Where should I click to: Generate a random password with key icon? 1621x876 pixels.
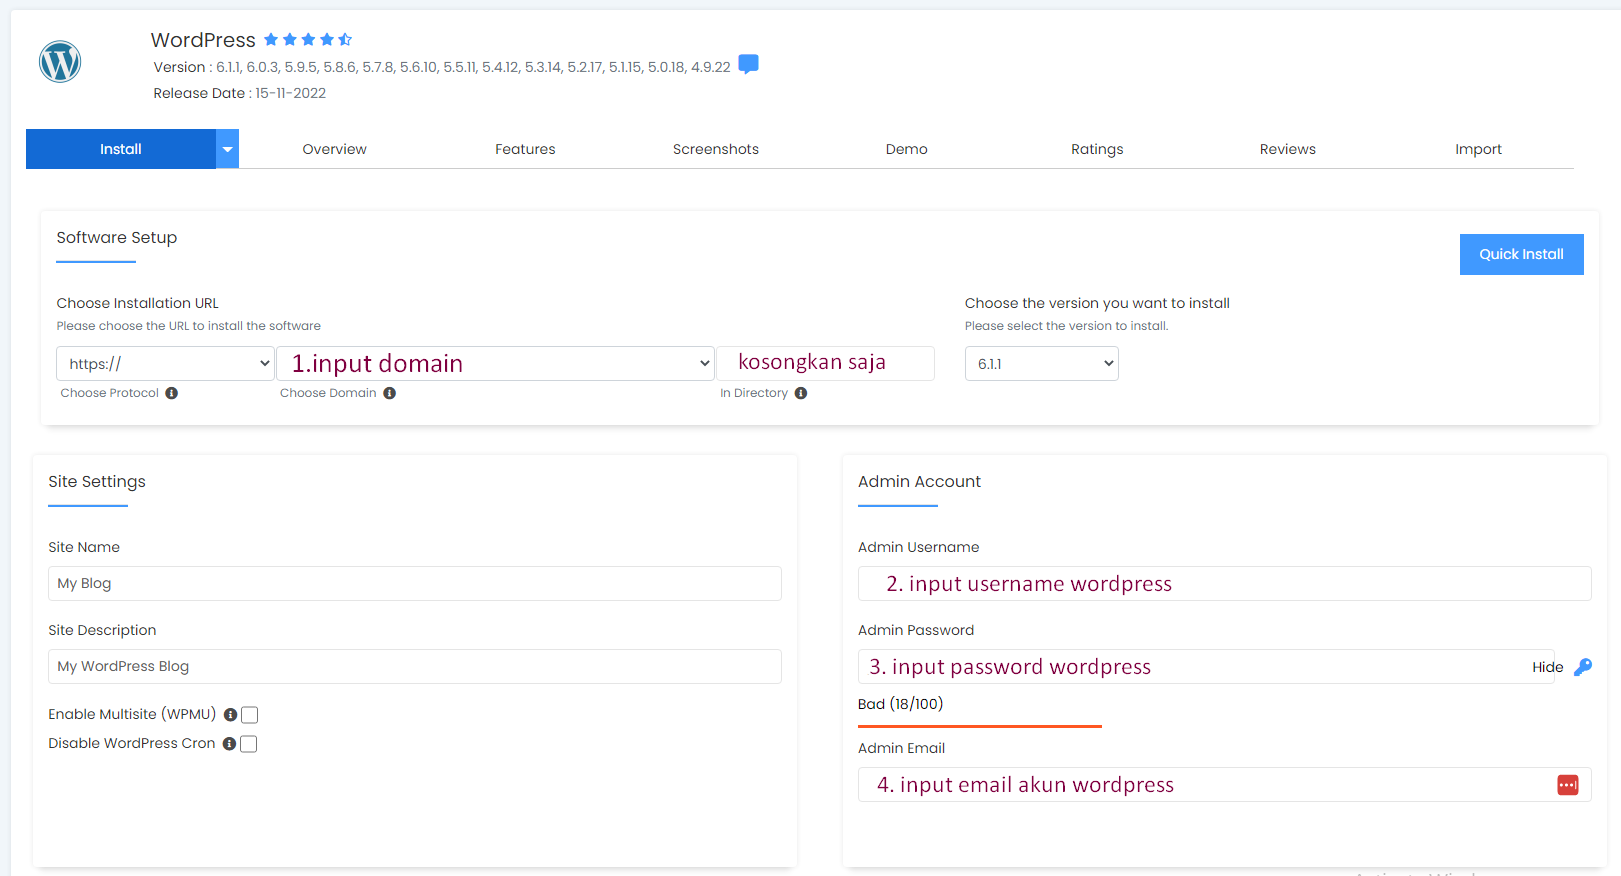point(1583,667)
